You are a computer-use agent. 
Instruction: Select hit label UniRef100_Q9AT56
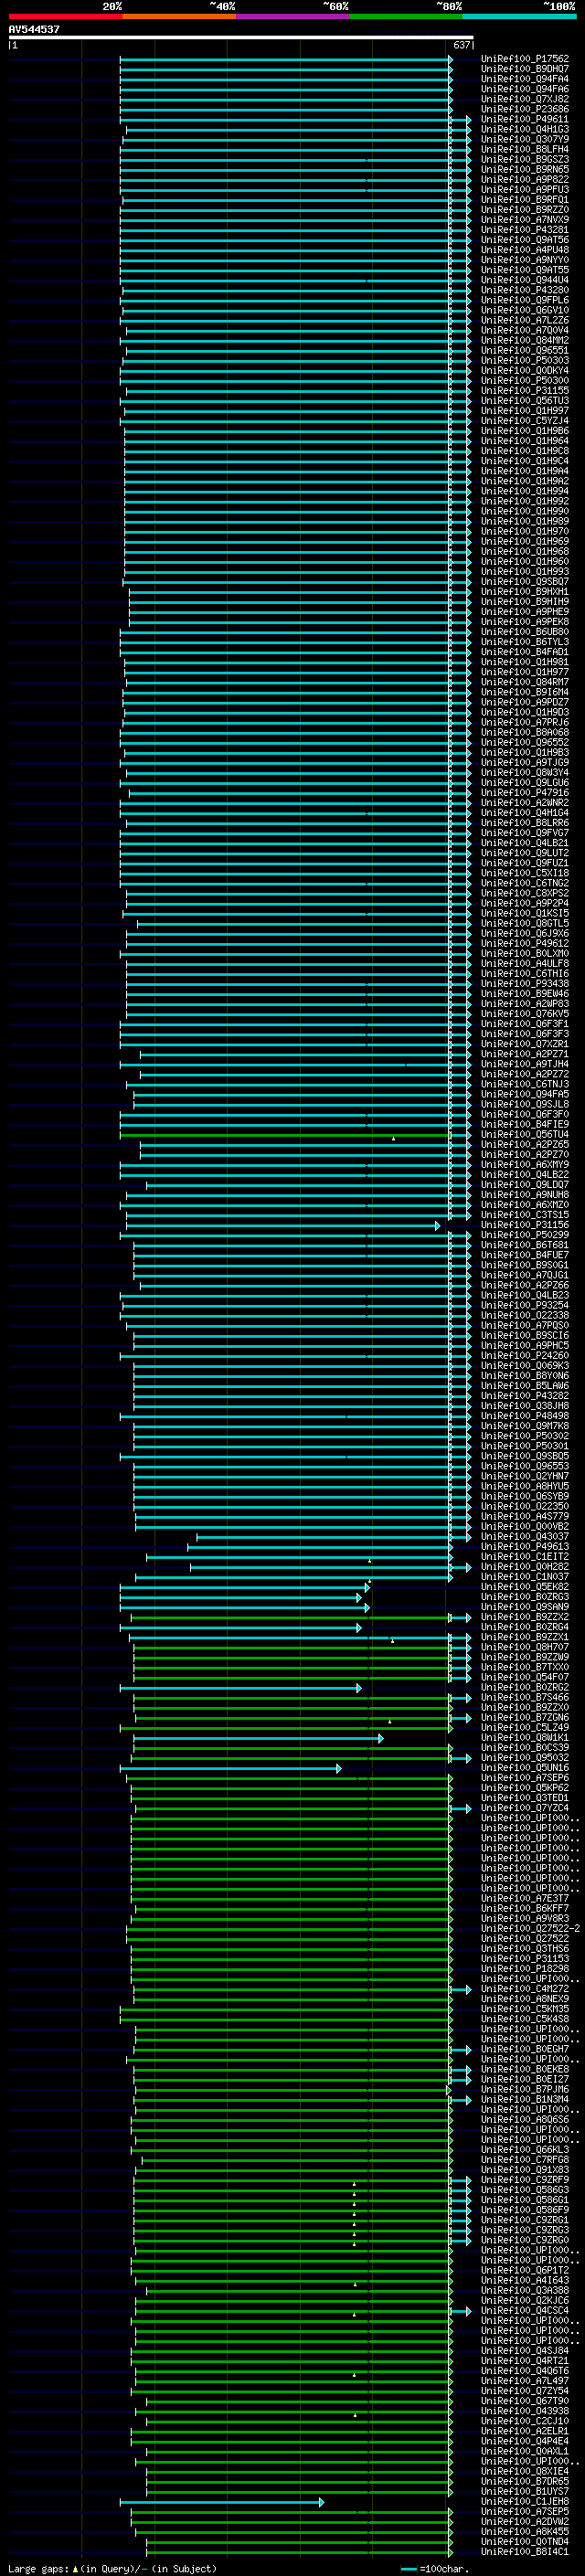click(524, 240)
